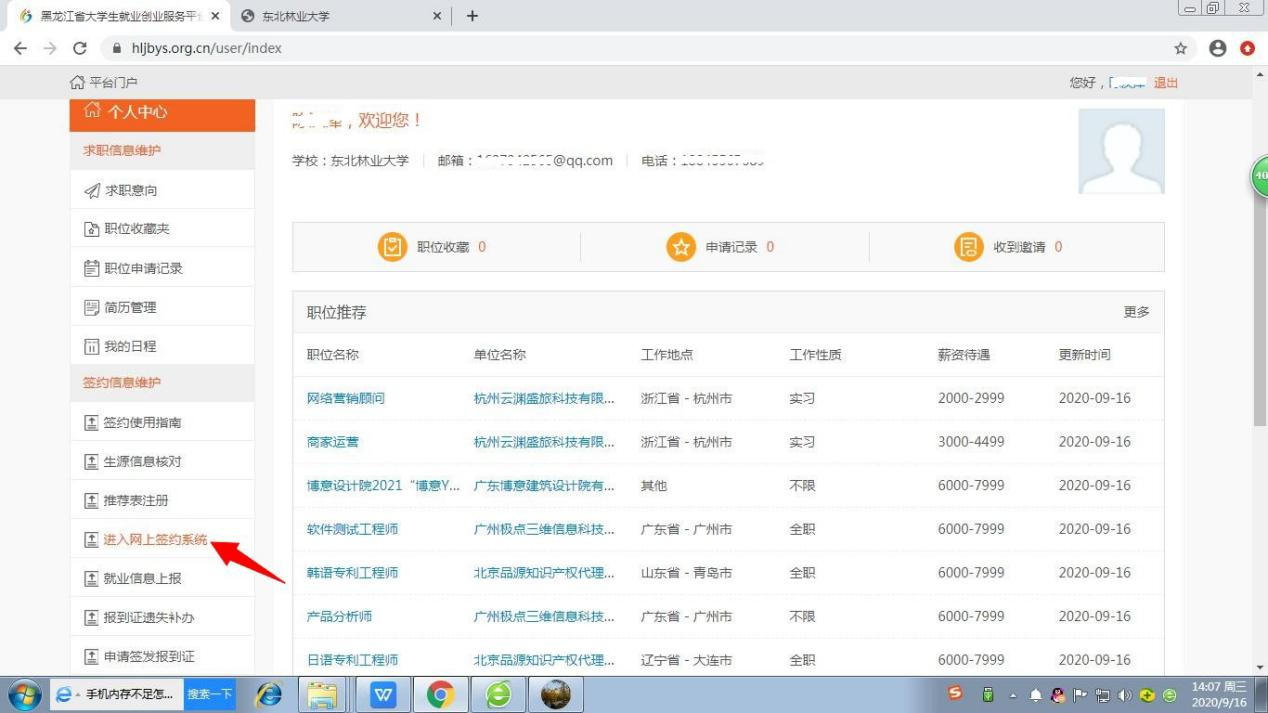Open job 网络营销顾问
1268x713 pixels.
(345, 398)
